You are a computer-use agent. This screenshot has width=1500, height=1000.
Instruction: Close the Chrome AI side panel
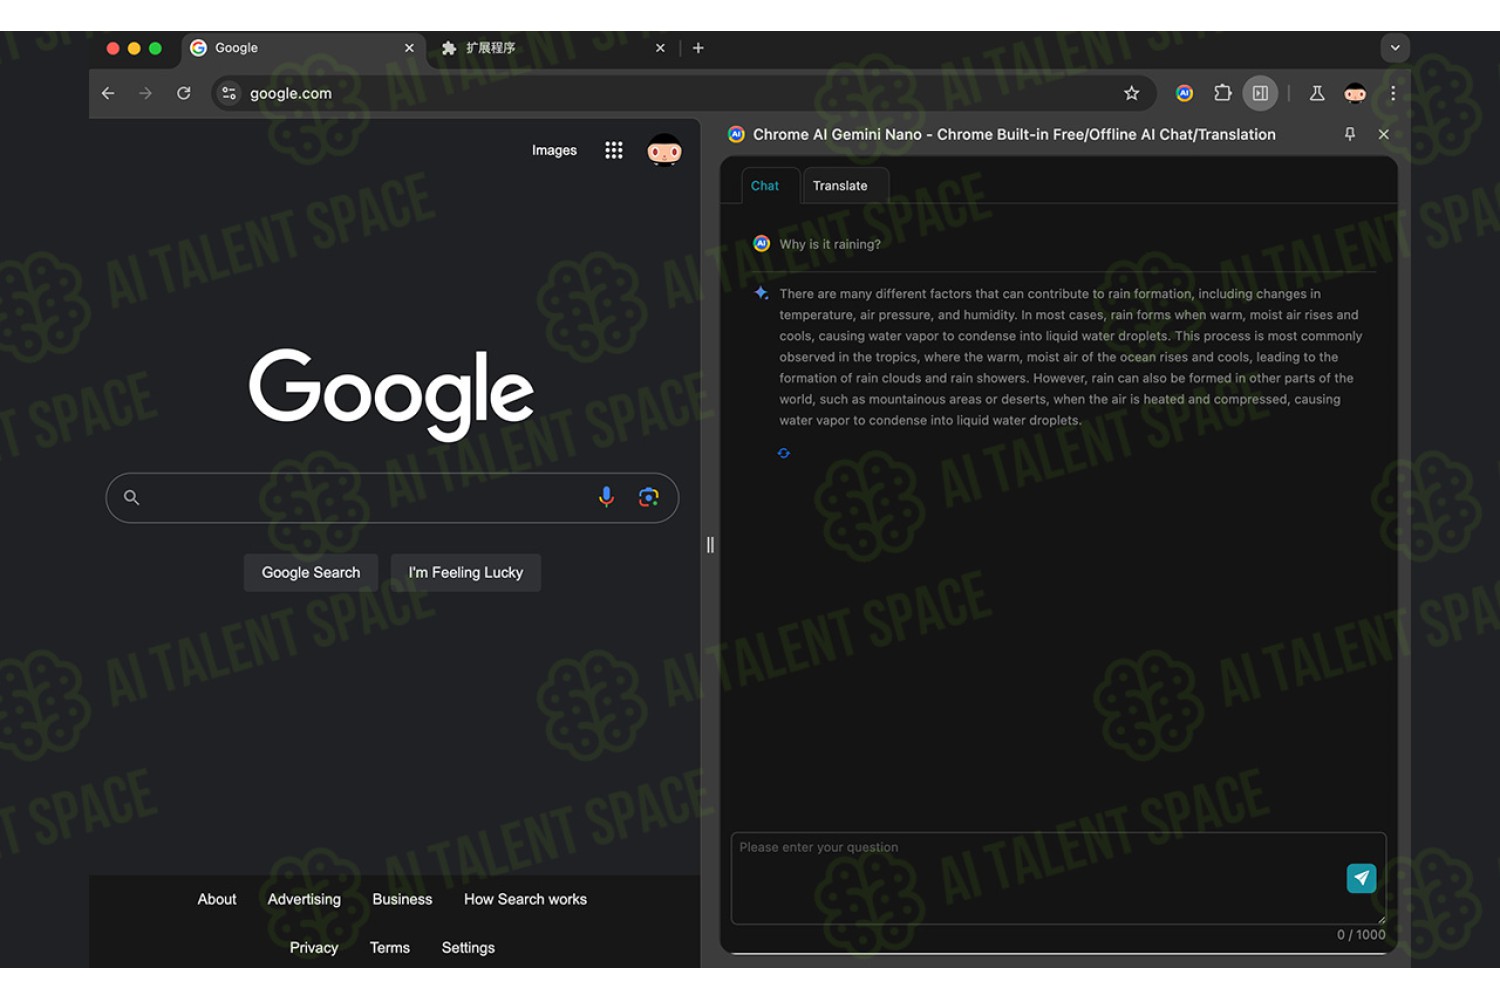1384,134
